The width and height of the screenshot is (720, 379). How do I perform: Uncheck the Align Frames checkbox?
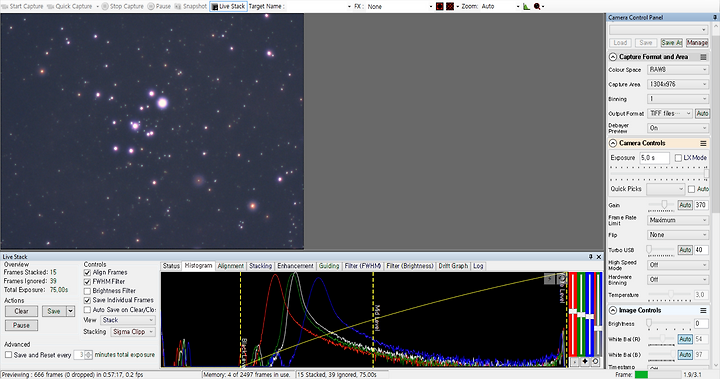(87, 272)
